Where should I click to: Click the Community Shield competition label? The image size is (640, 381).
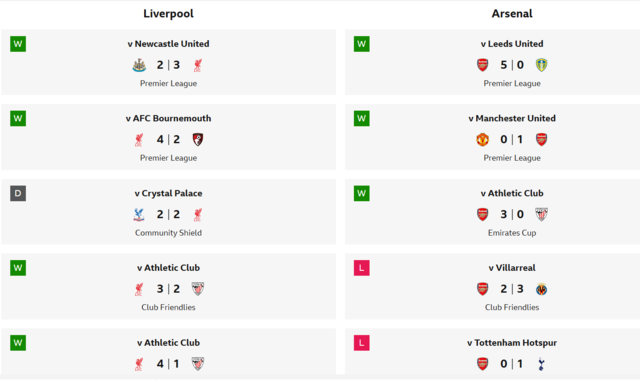(x=168, y=233)
